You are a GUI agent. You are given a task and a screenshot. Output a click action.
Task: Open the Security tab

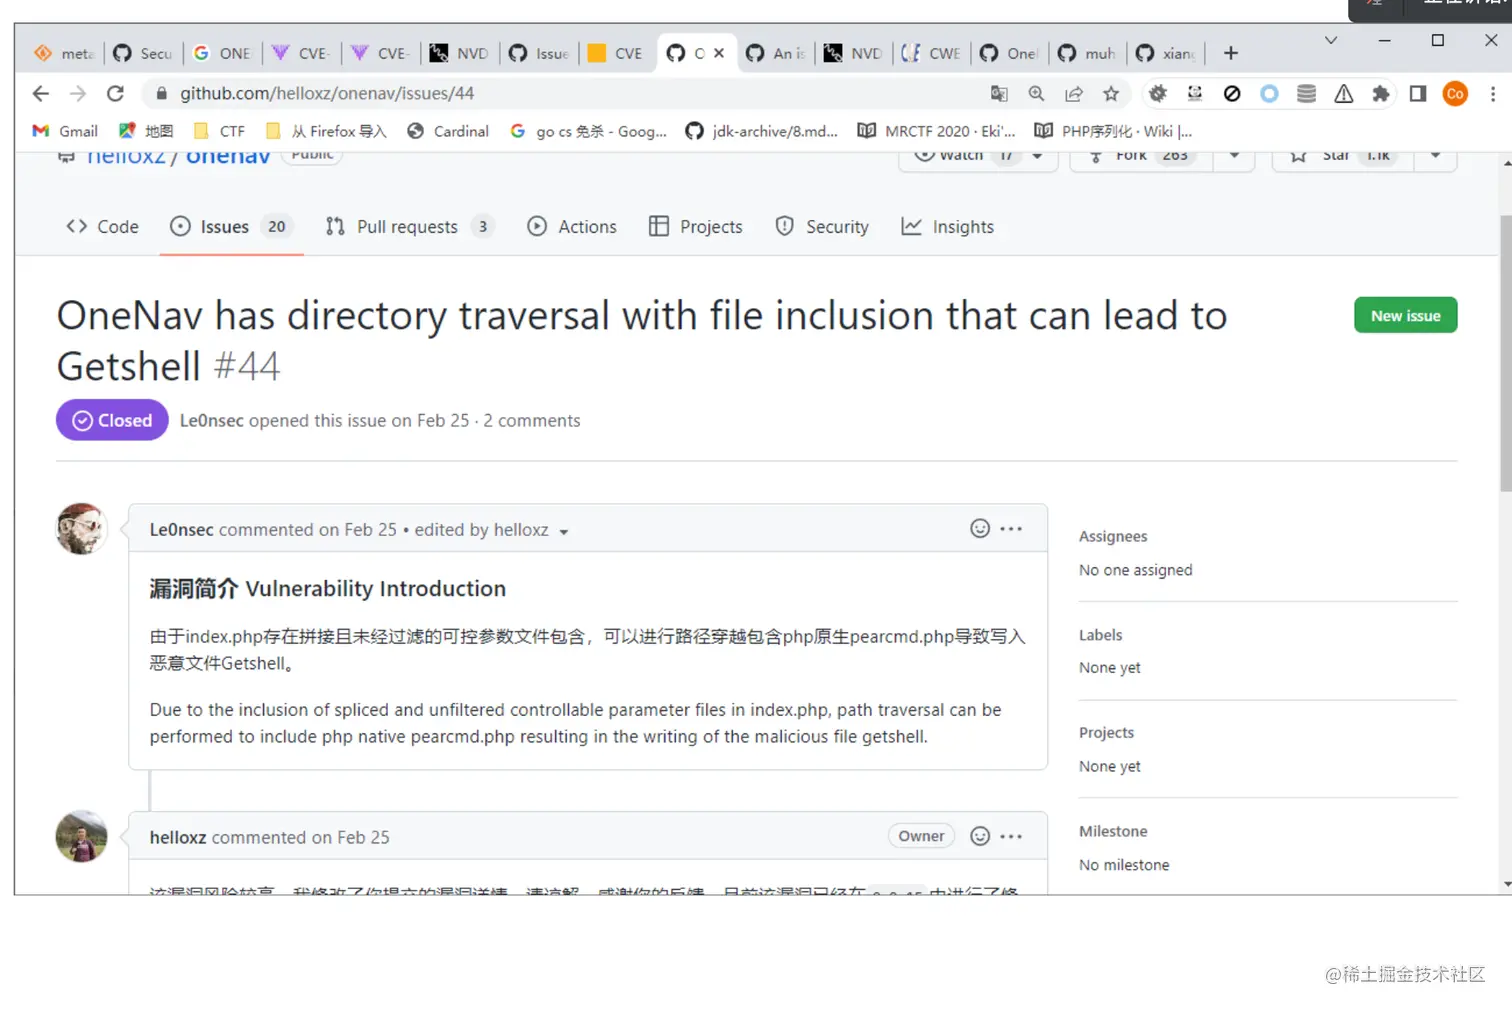[x=822, y=227]
